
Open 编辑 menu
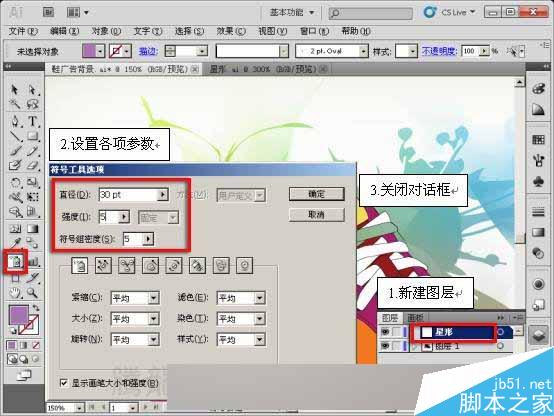click(x=64, y=31)
